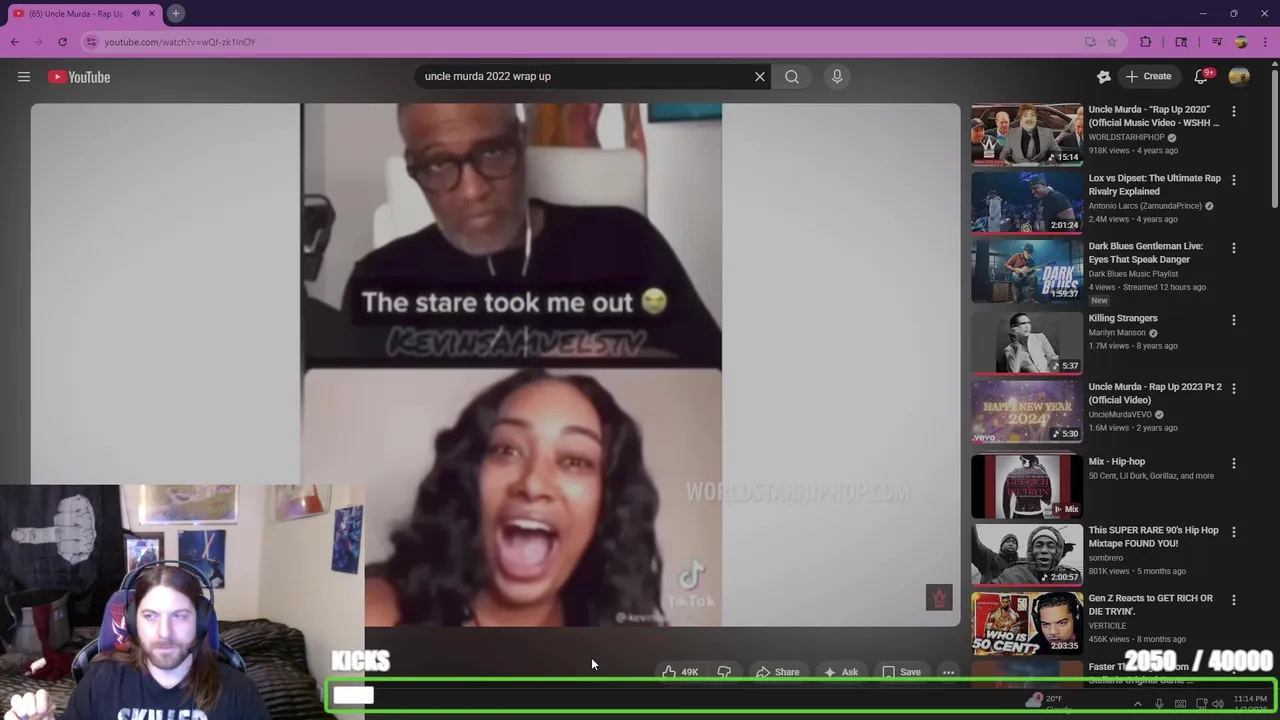This screenshot has height=720, width=1280.
Task: Go to YouTube home via the logo
Action: coord(79,77)
